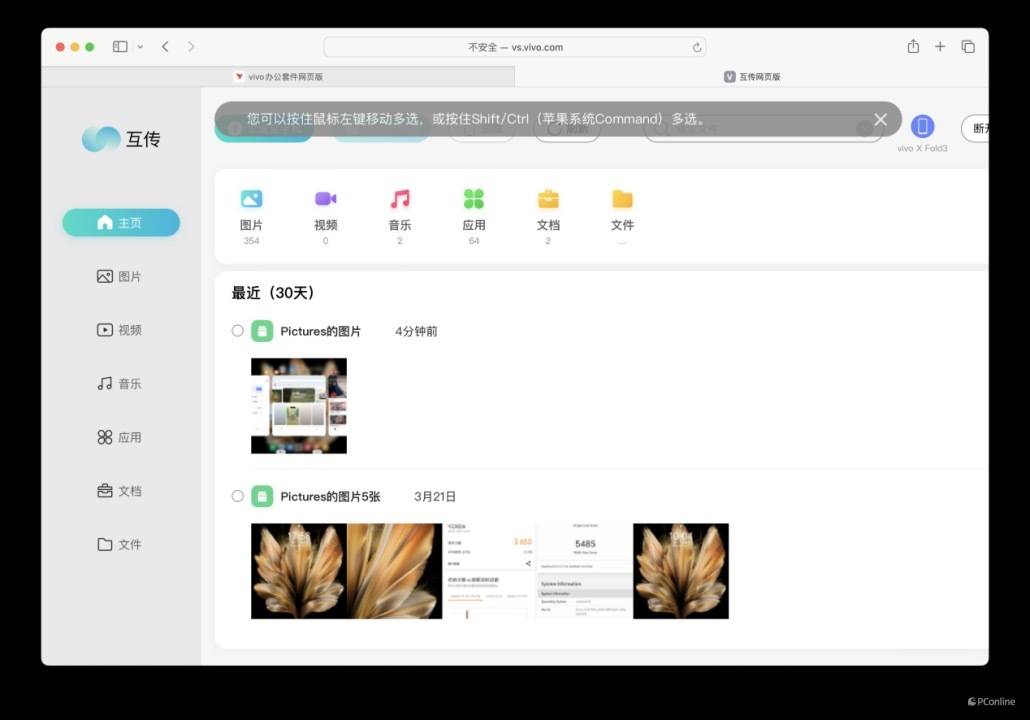The width and height of the screenshot is (1030, 720).
Task: Reload the page with refresh icon
Action: 697,47
